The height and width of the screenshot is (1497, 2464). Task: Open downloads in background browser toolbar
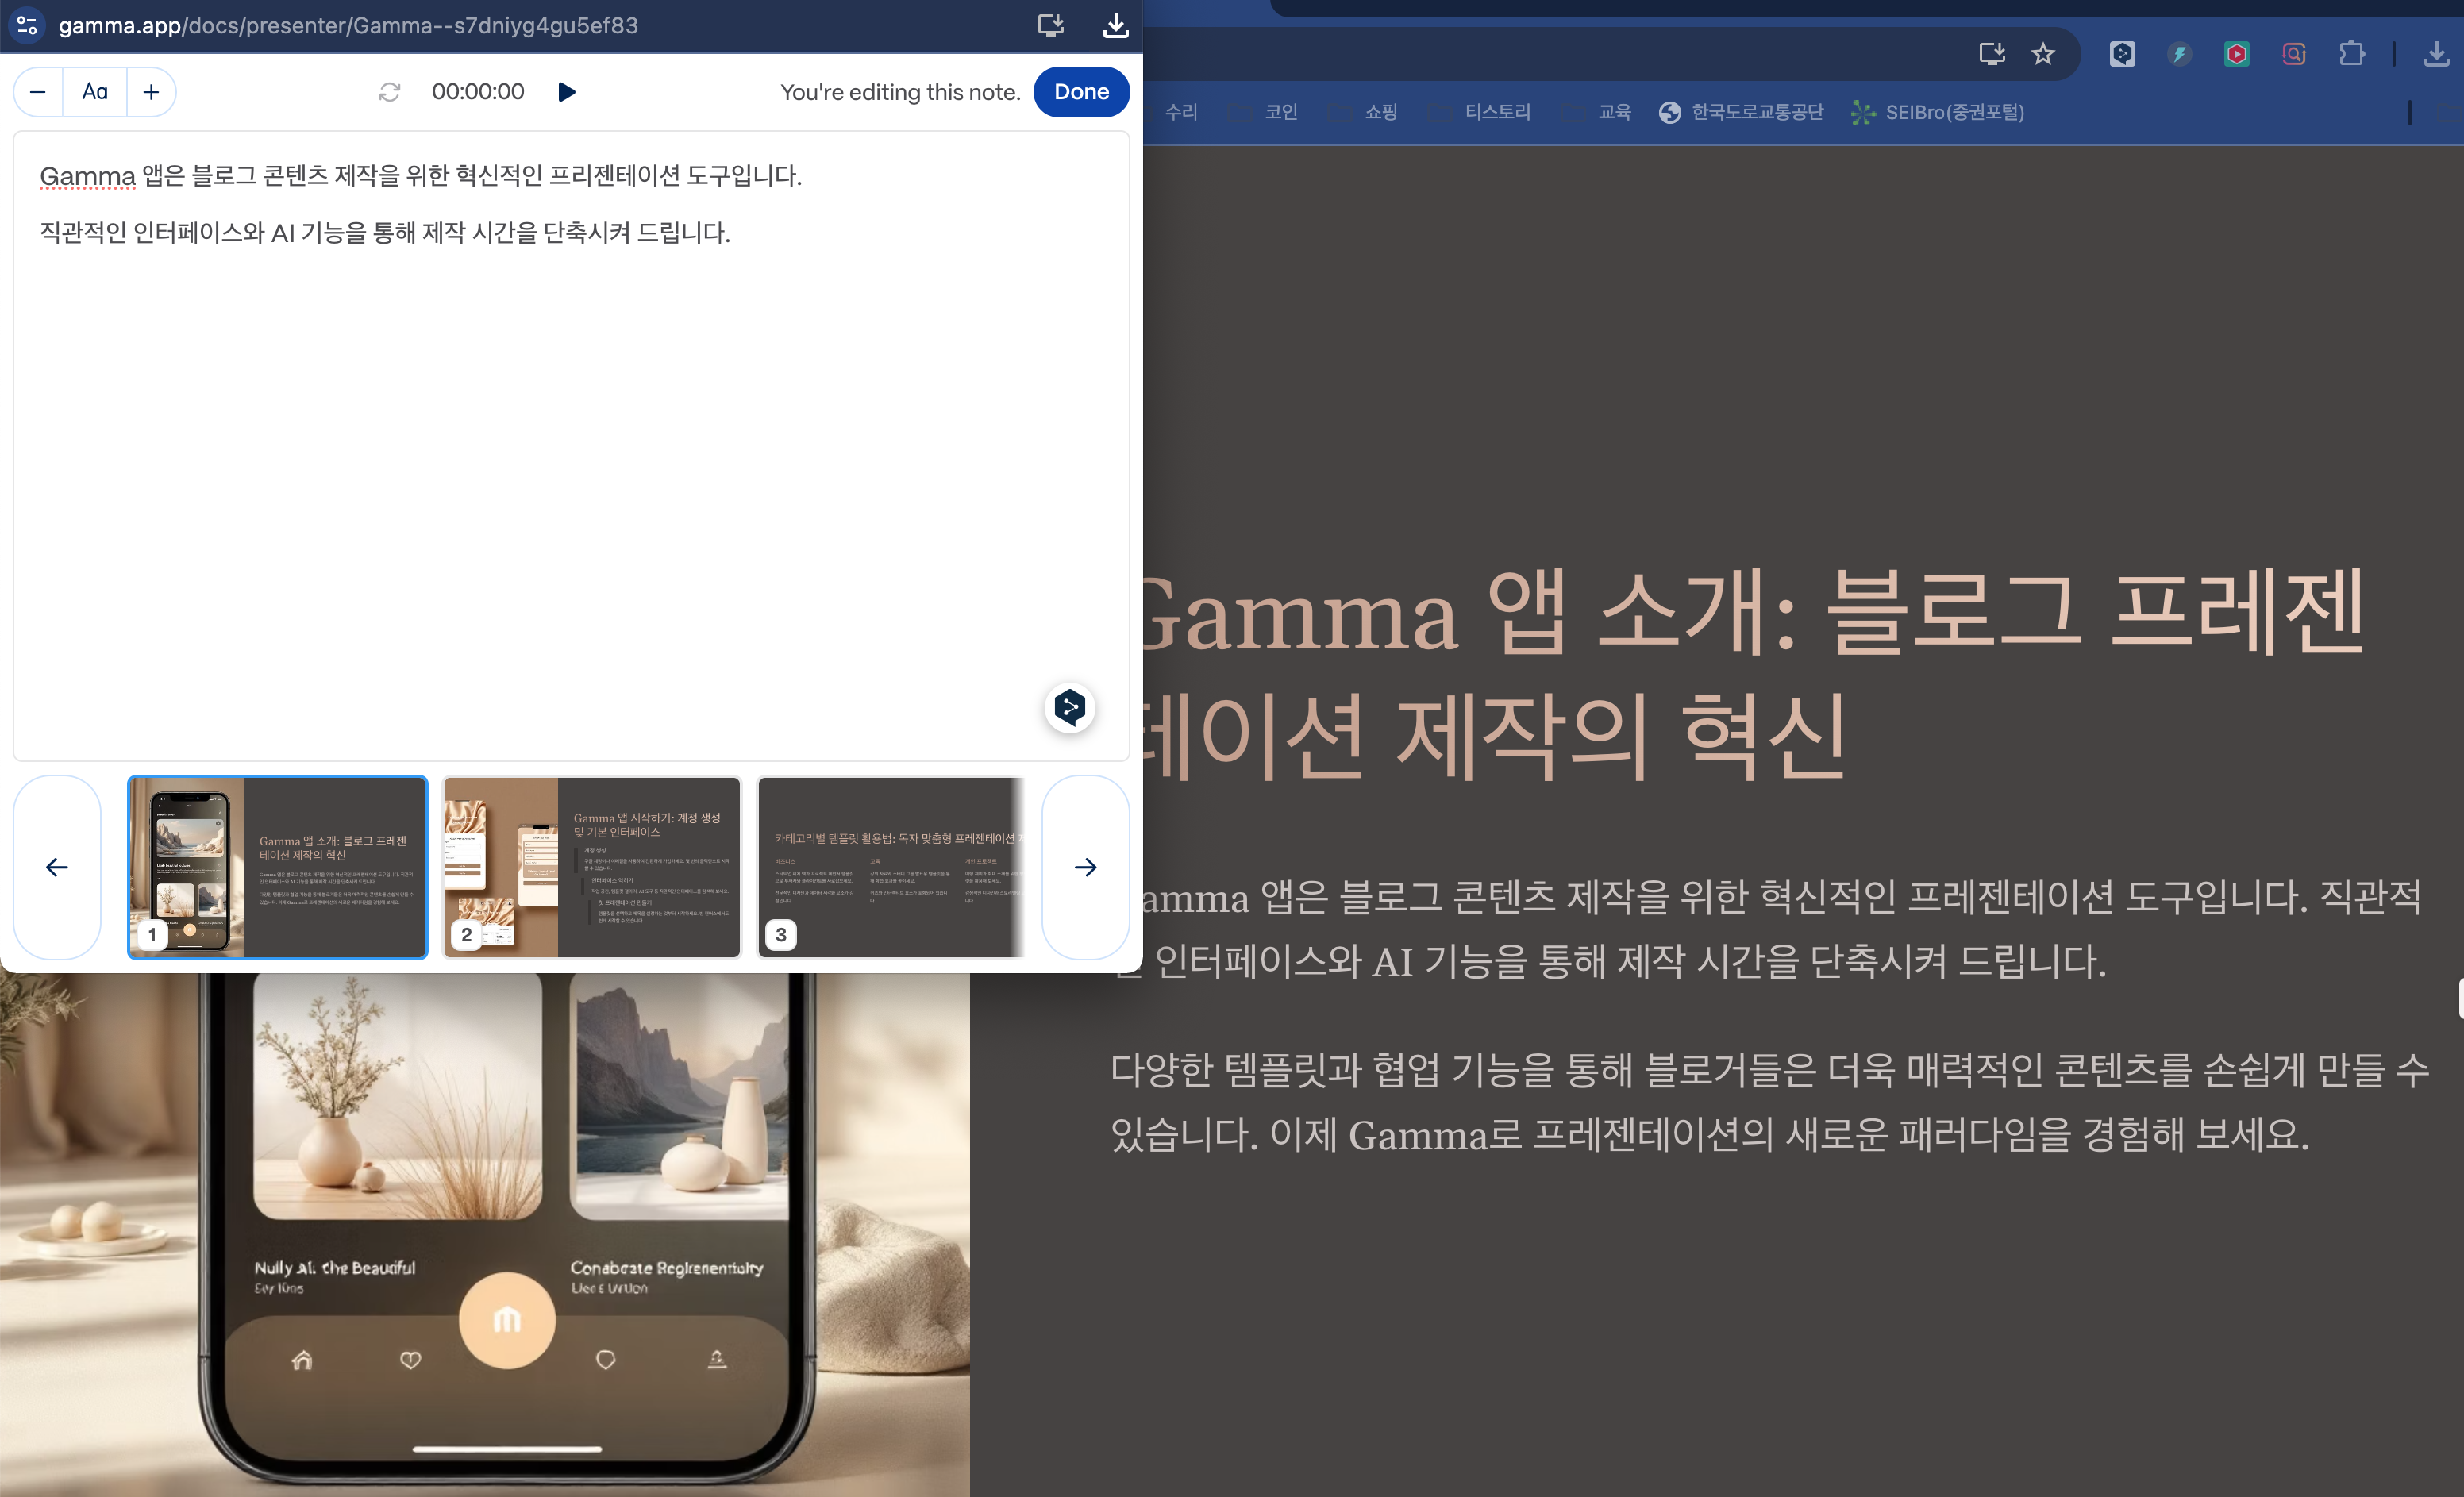(x=2437, y=53)
